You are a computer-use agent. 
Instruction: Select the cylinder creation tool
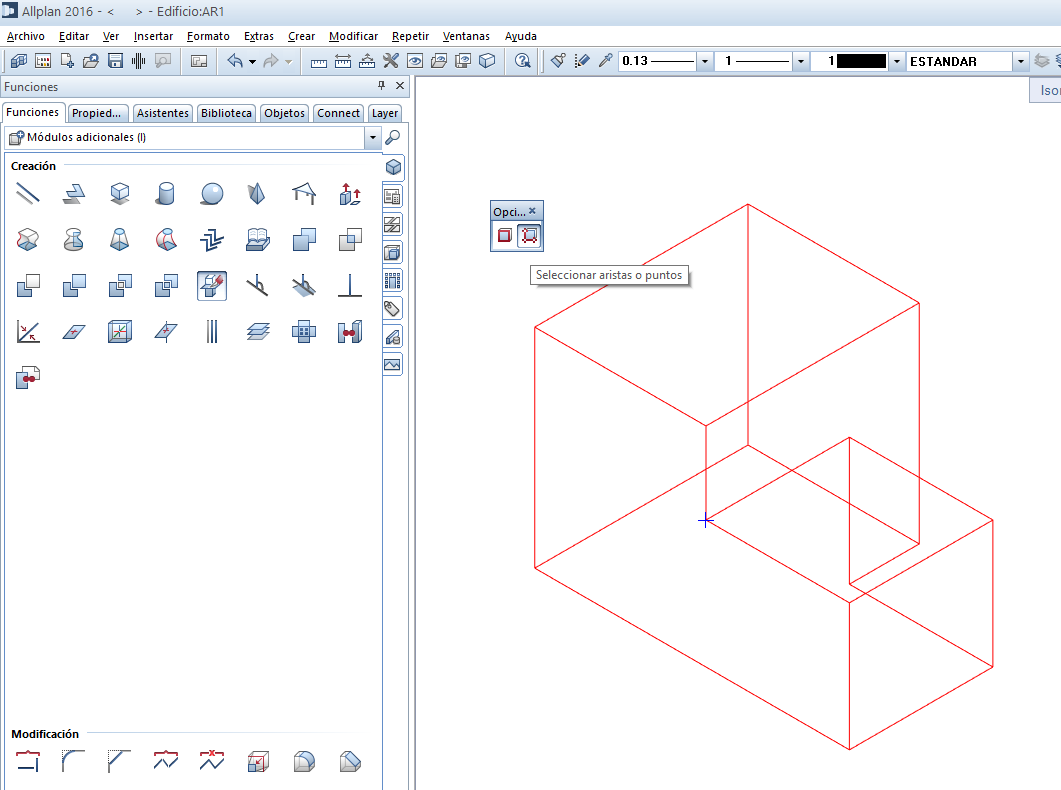(165, 194)
